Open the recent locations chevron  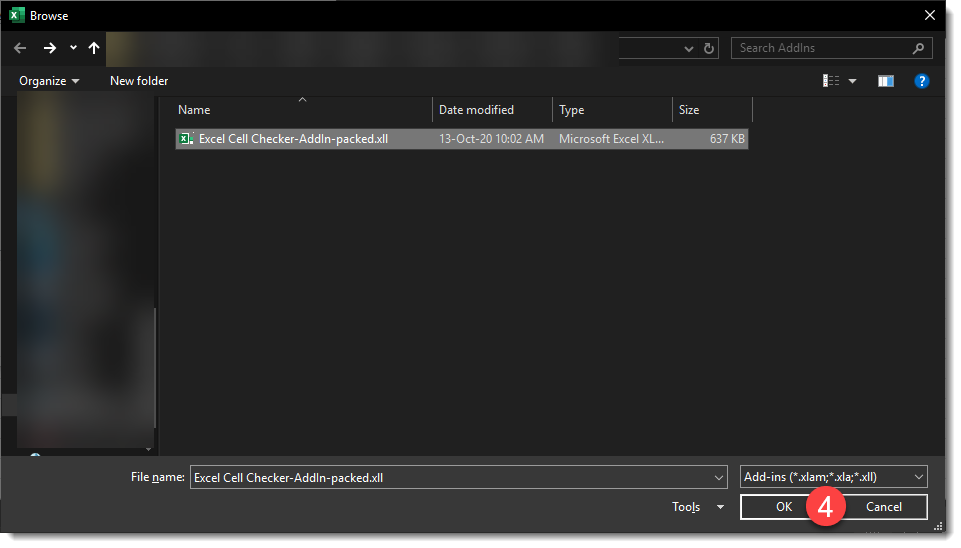coord(74,47)
